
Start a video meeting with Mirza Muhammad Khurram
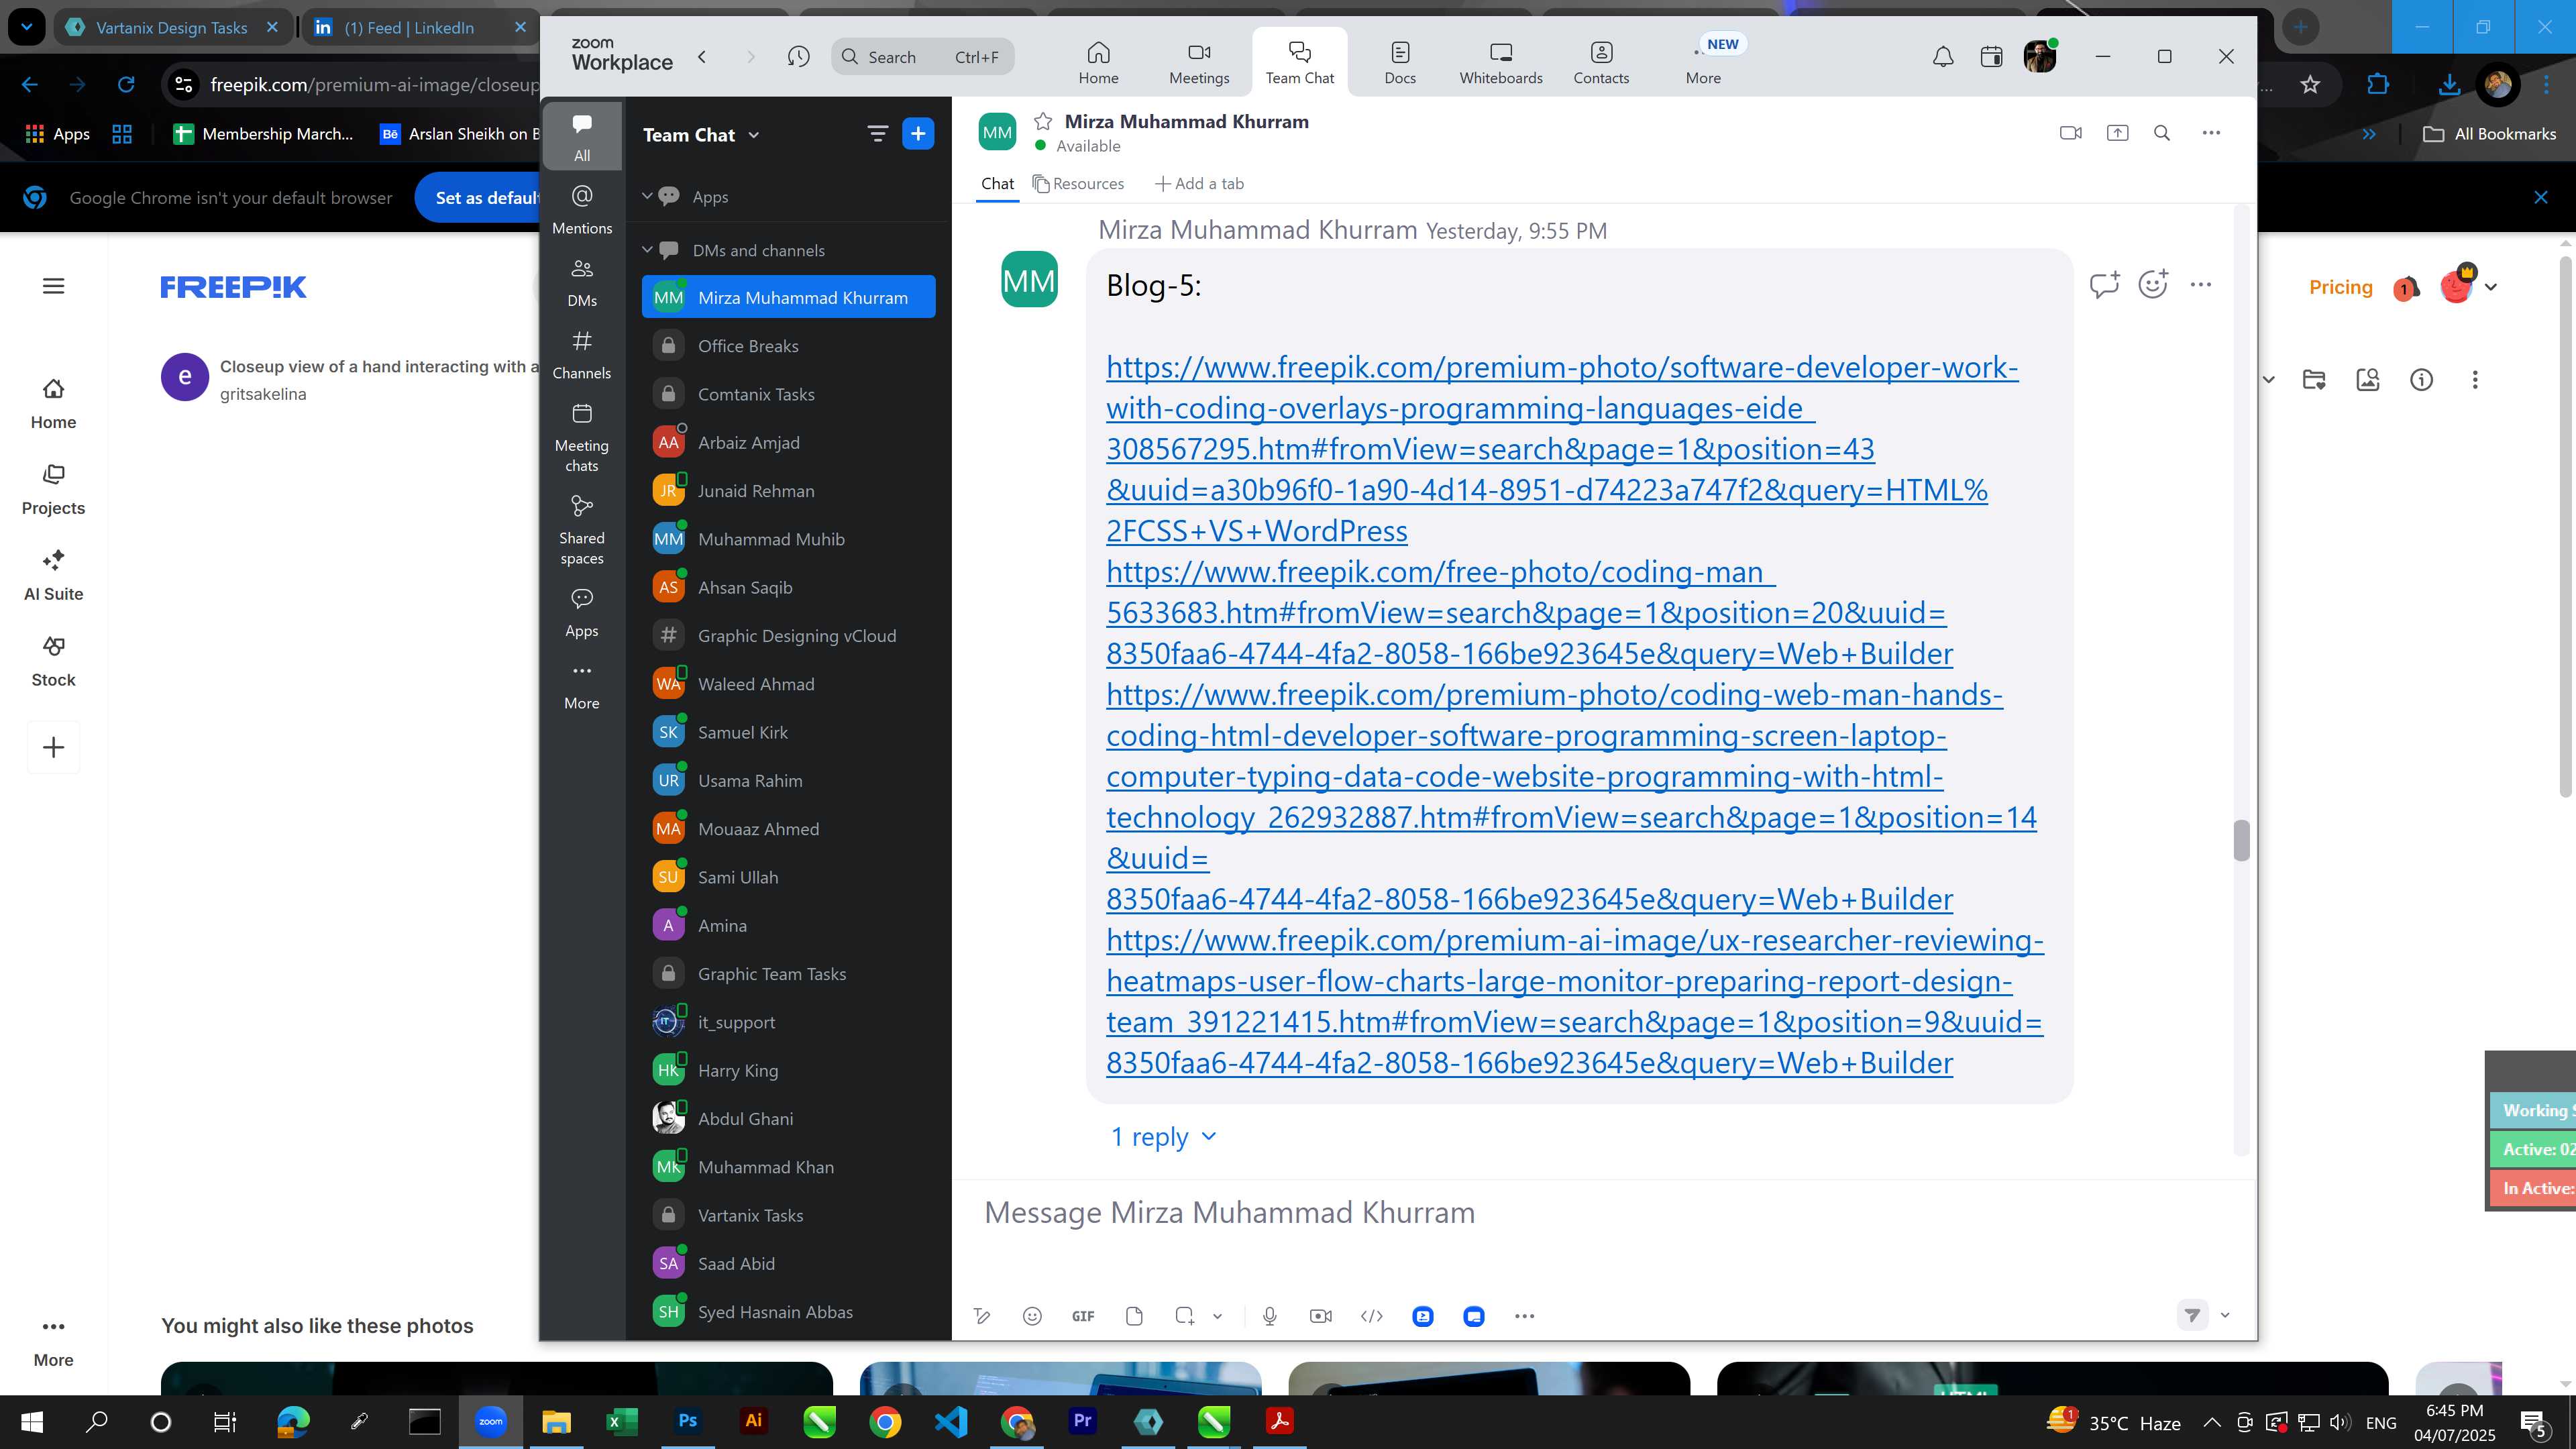tap(2071, 133)
